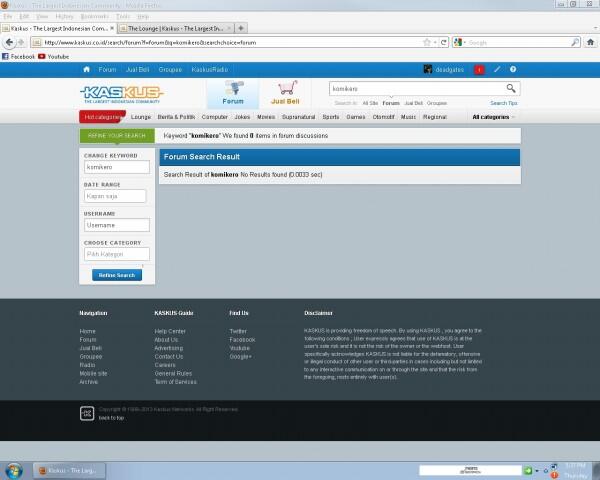Click the back to top icon in footer
Screen dimensions: 600x480
click(x=87, y=413)
